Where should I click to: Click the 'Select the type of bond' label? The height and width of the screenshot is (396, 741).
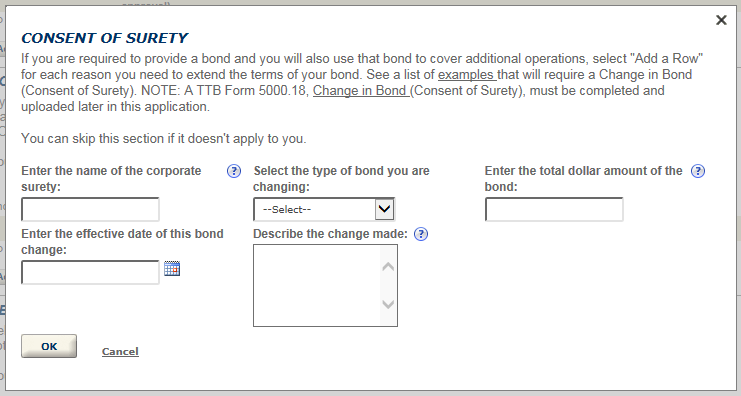click(x=341, y=179)
